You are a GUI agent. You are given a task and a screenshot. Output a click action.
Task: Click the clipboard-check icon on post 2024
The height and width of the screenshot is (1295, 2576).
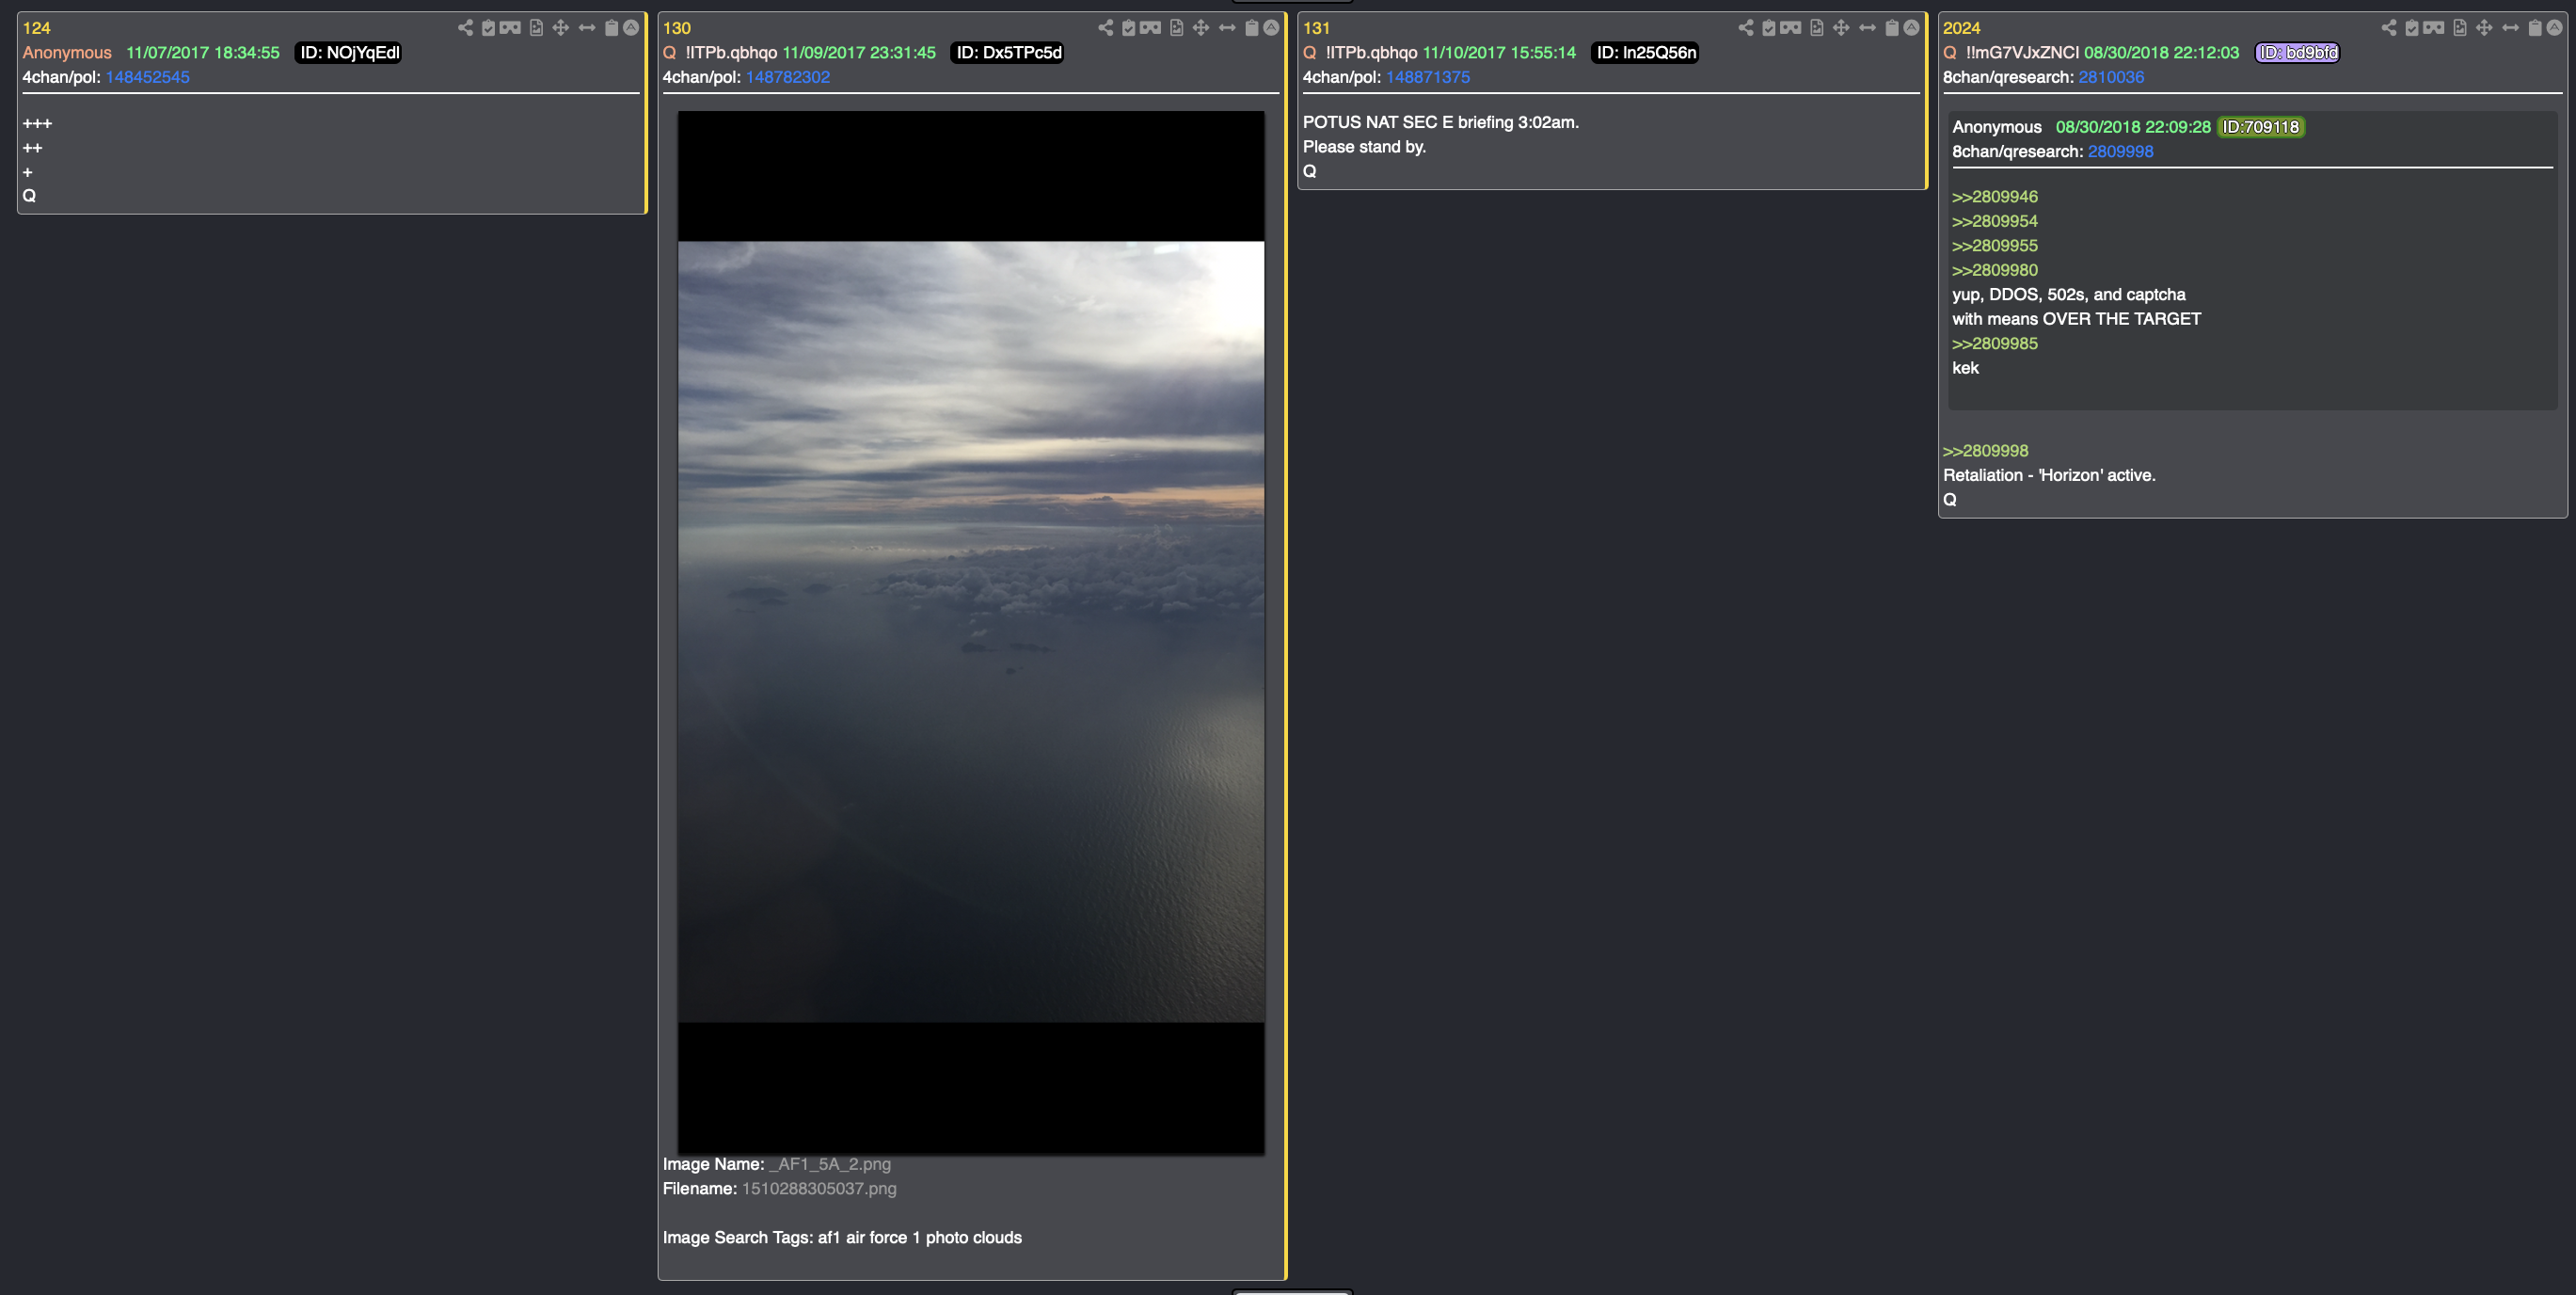tap(2411, 28)
